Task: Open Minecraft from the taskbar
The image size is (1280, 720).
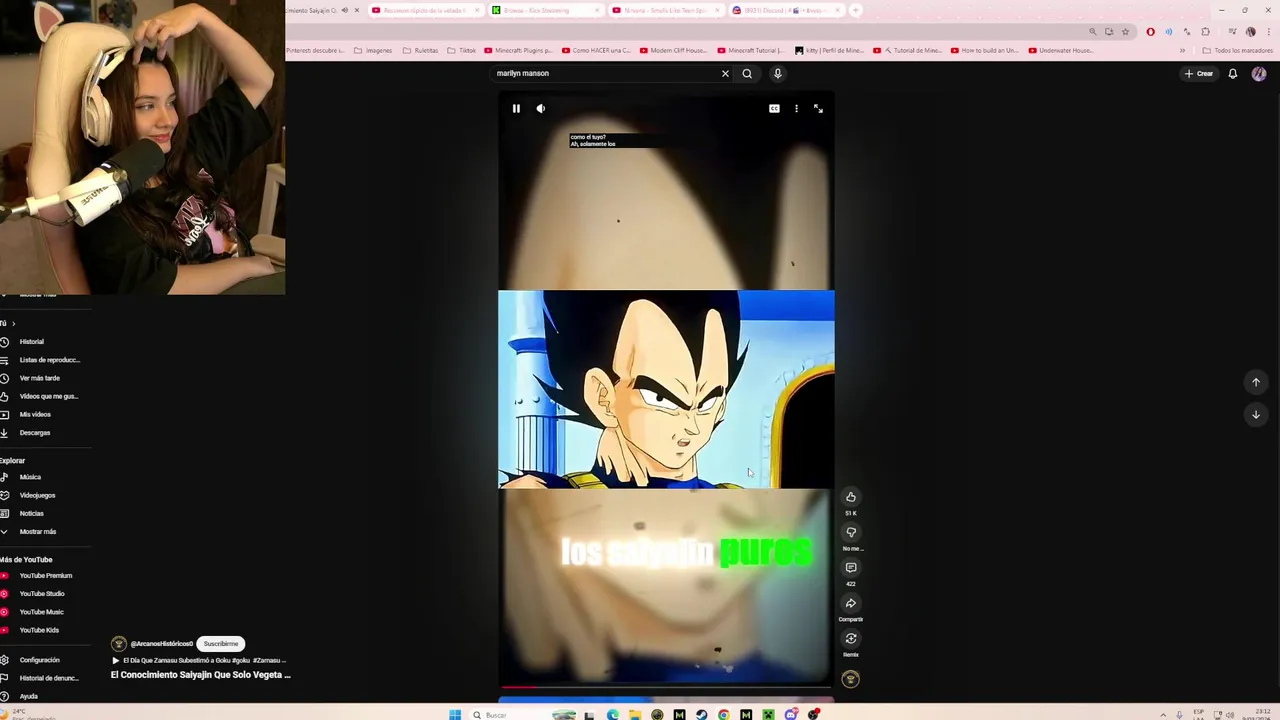Action: pyautogui.click(x=768, y=714)
